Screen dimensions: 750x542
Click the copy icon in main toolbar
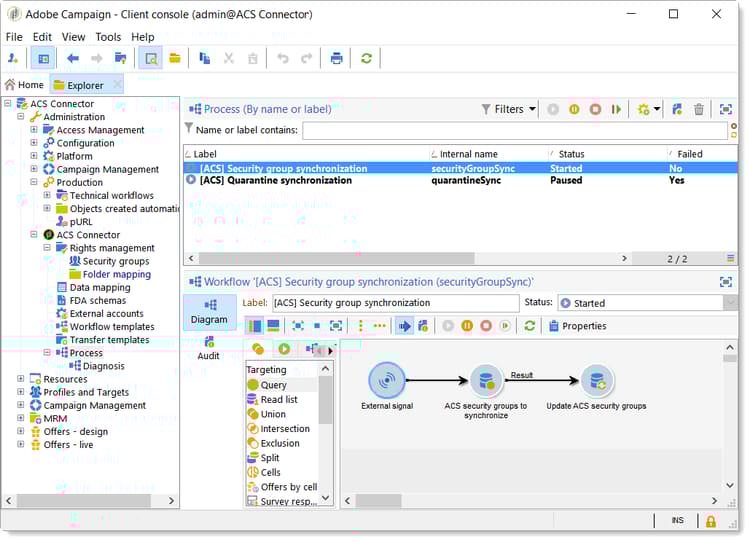(204, 58)
